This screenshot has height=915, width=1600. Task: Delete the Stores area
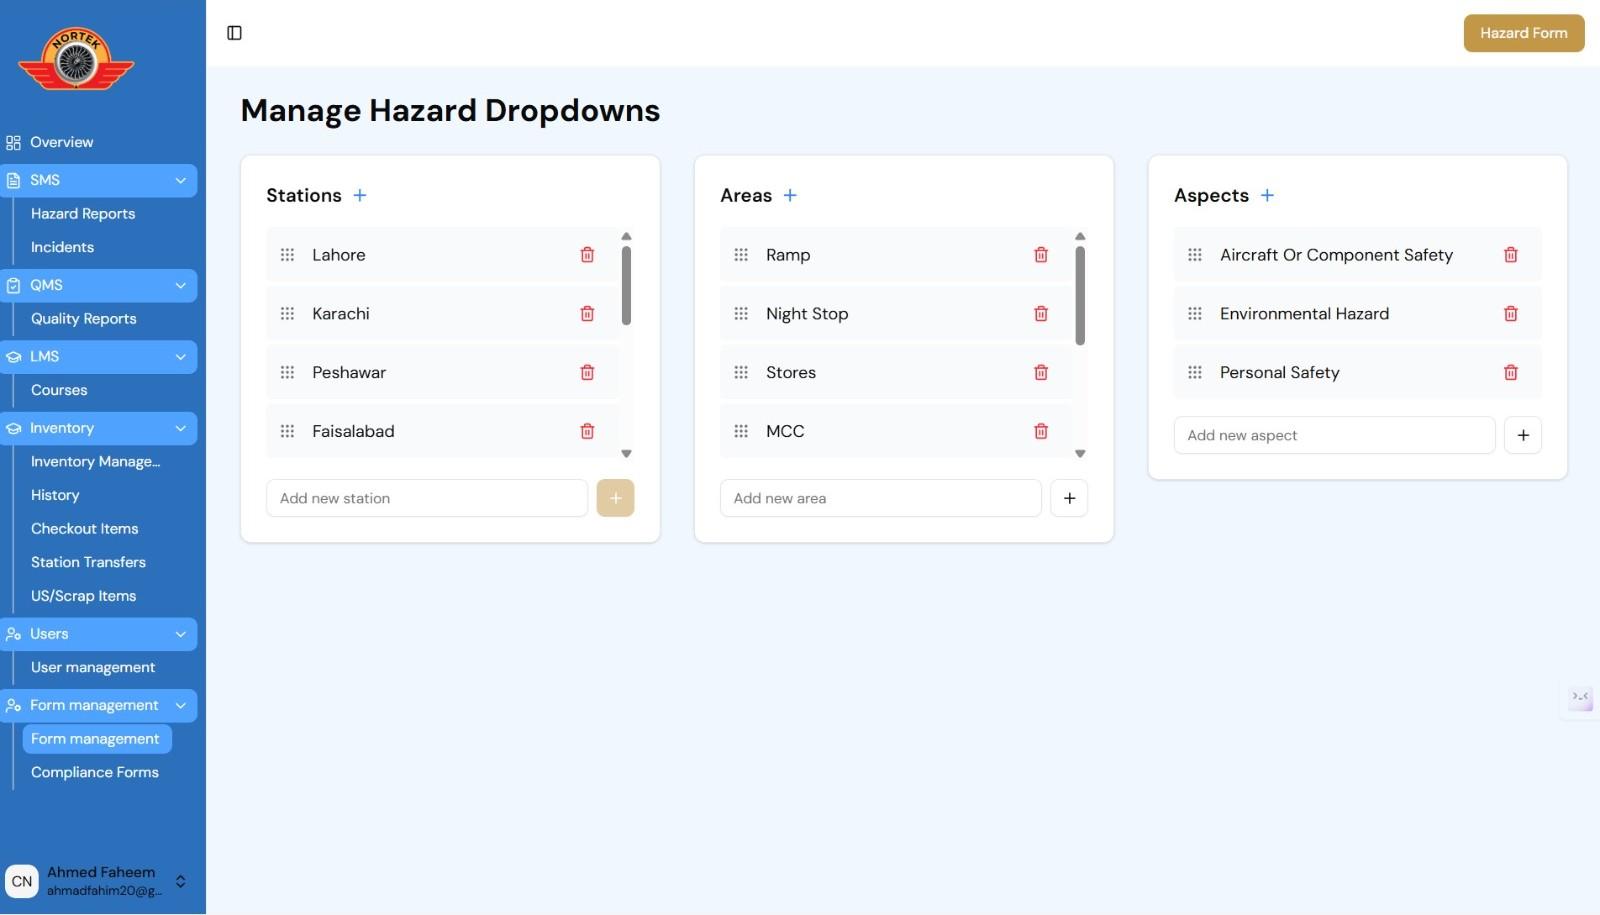pyautogui.click(x=1041, y=373)
